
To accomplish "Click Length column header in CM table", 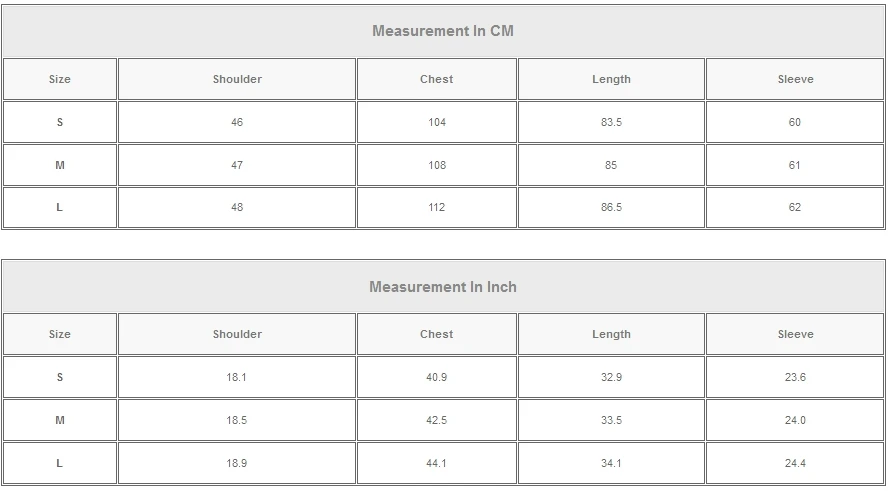I will 611,79.
